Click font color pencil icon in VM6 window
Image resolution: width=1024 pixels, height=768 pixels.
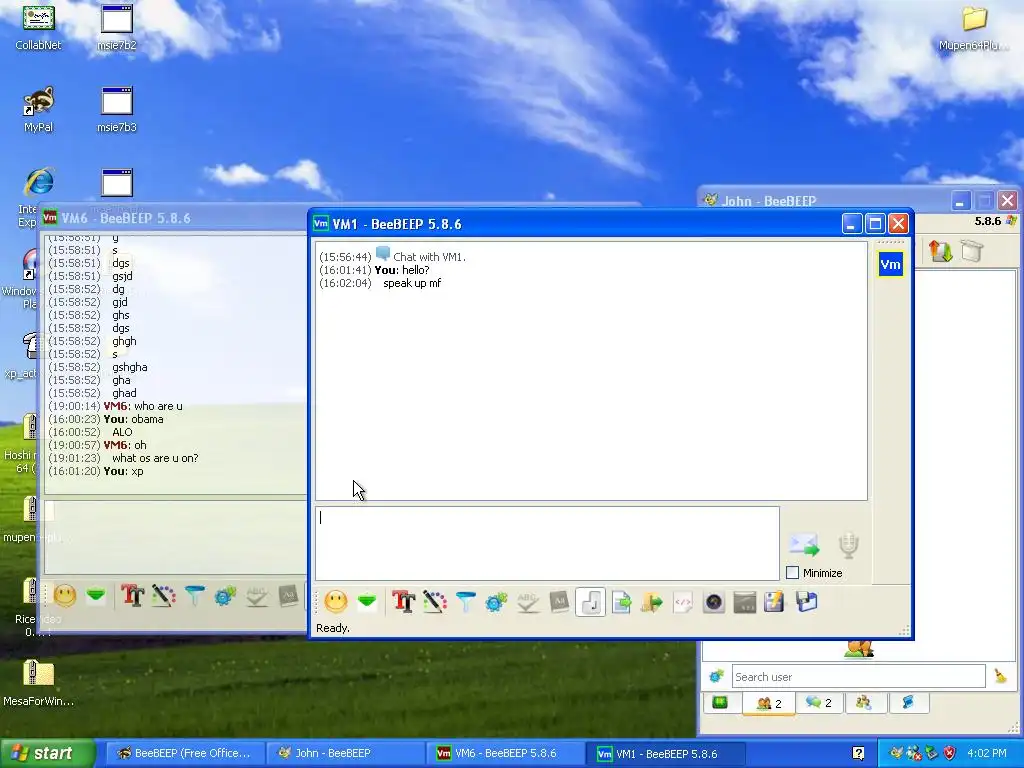coord(163,596)
